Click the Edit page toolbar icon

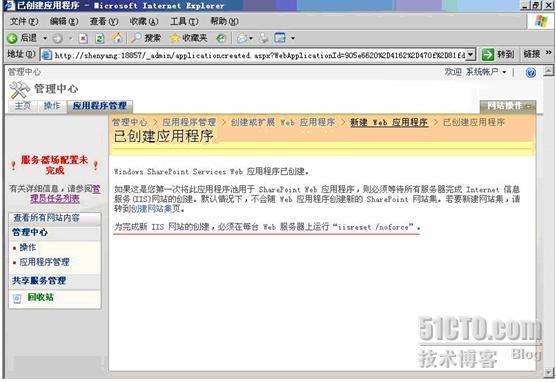[280, 38]
